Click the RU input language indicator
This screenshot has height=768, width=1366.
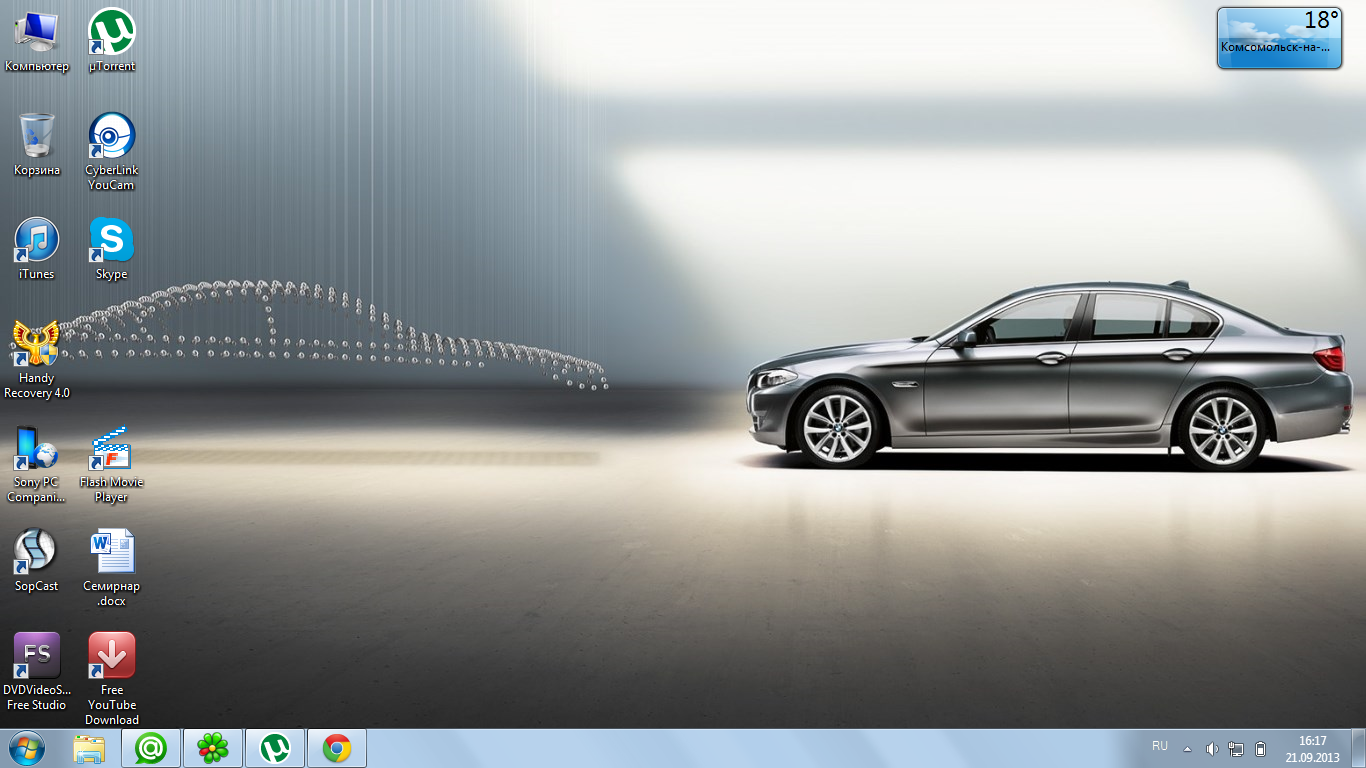(1160, 746)
